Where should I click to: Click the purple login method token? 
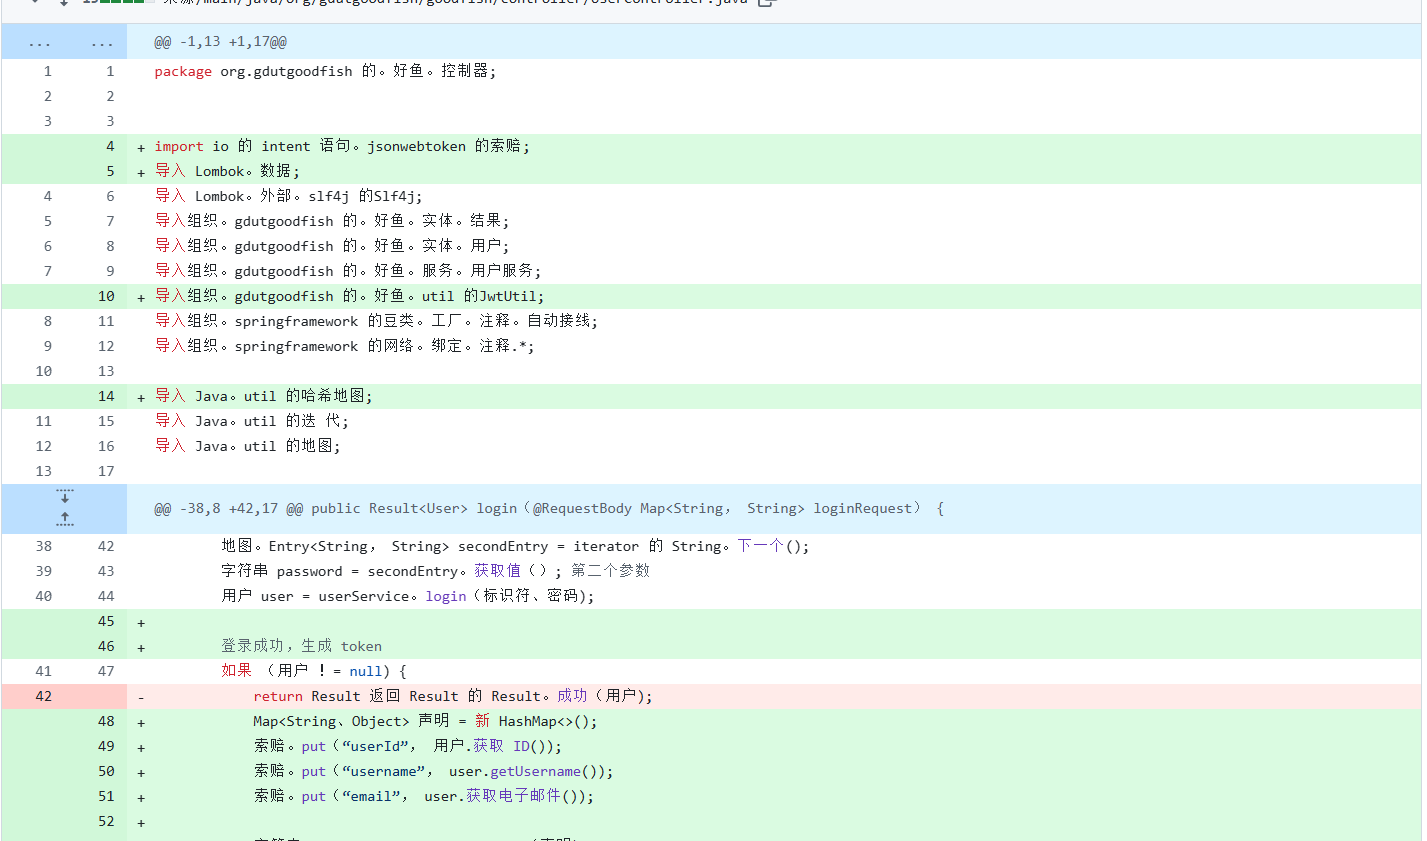click(x=446, y=596)
